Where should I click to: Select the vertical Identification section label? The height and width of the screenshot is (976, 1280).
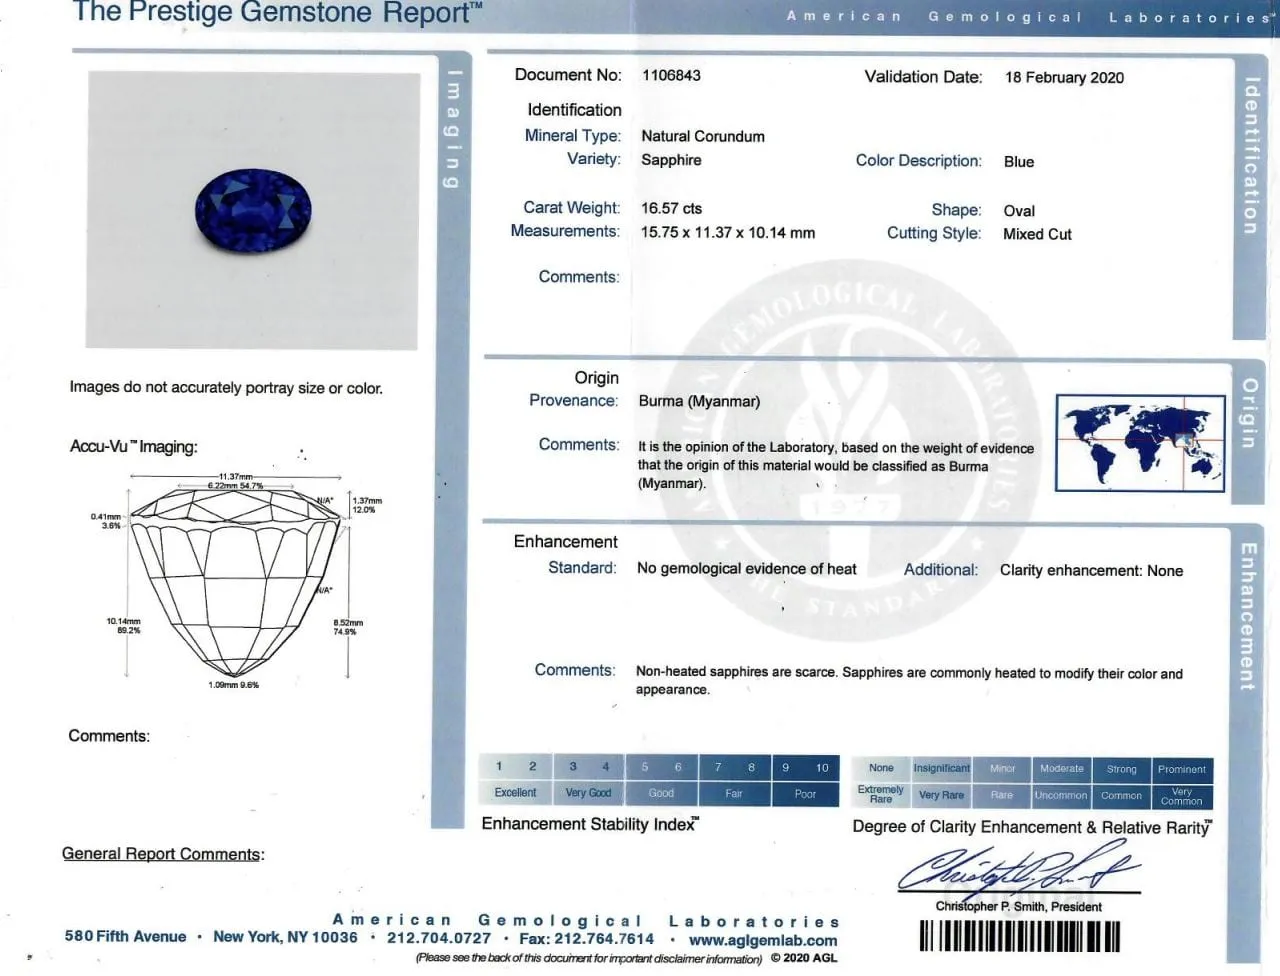(1250, 155)
